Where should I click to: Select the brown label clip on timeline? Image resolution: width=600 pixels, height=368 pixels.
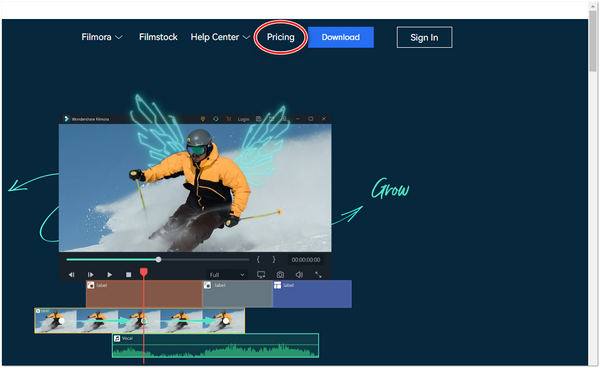pos(144,294)
